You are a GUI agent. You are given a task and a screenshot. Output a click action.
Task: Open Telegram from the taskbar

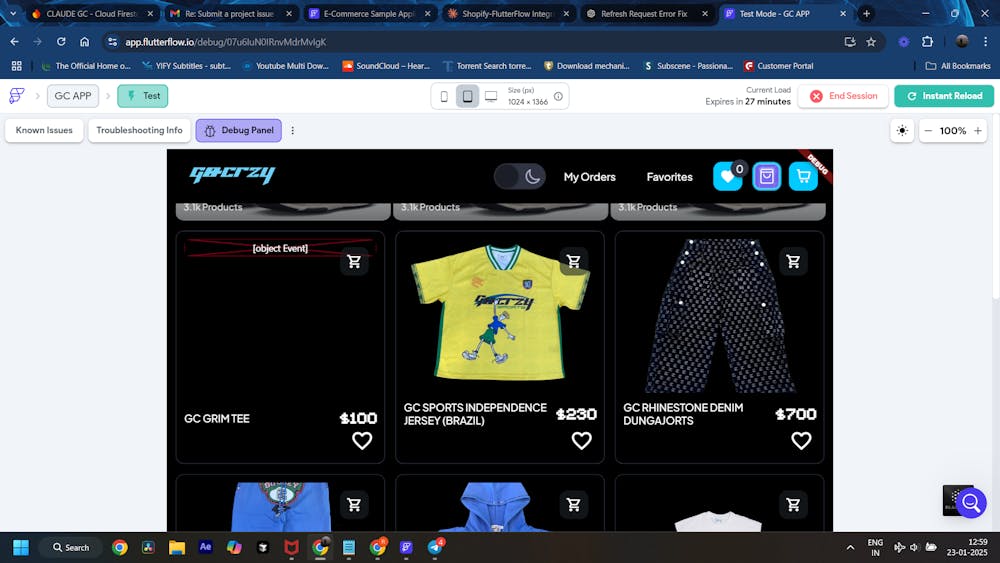435,547
